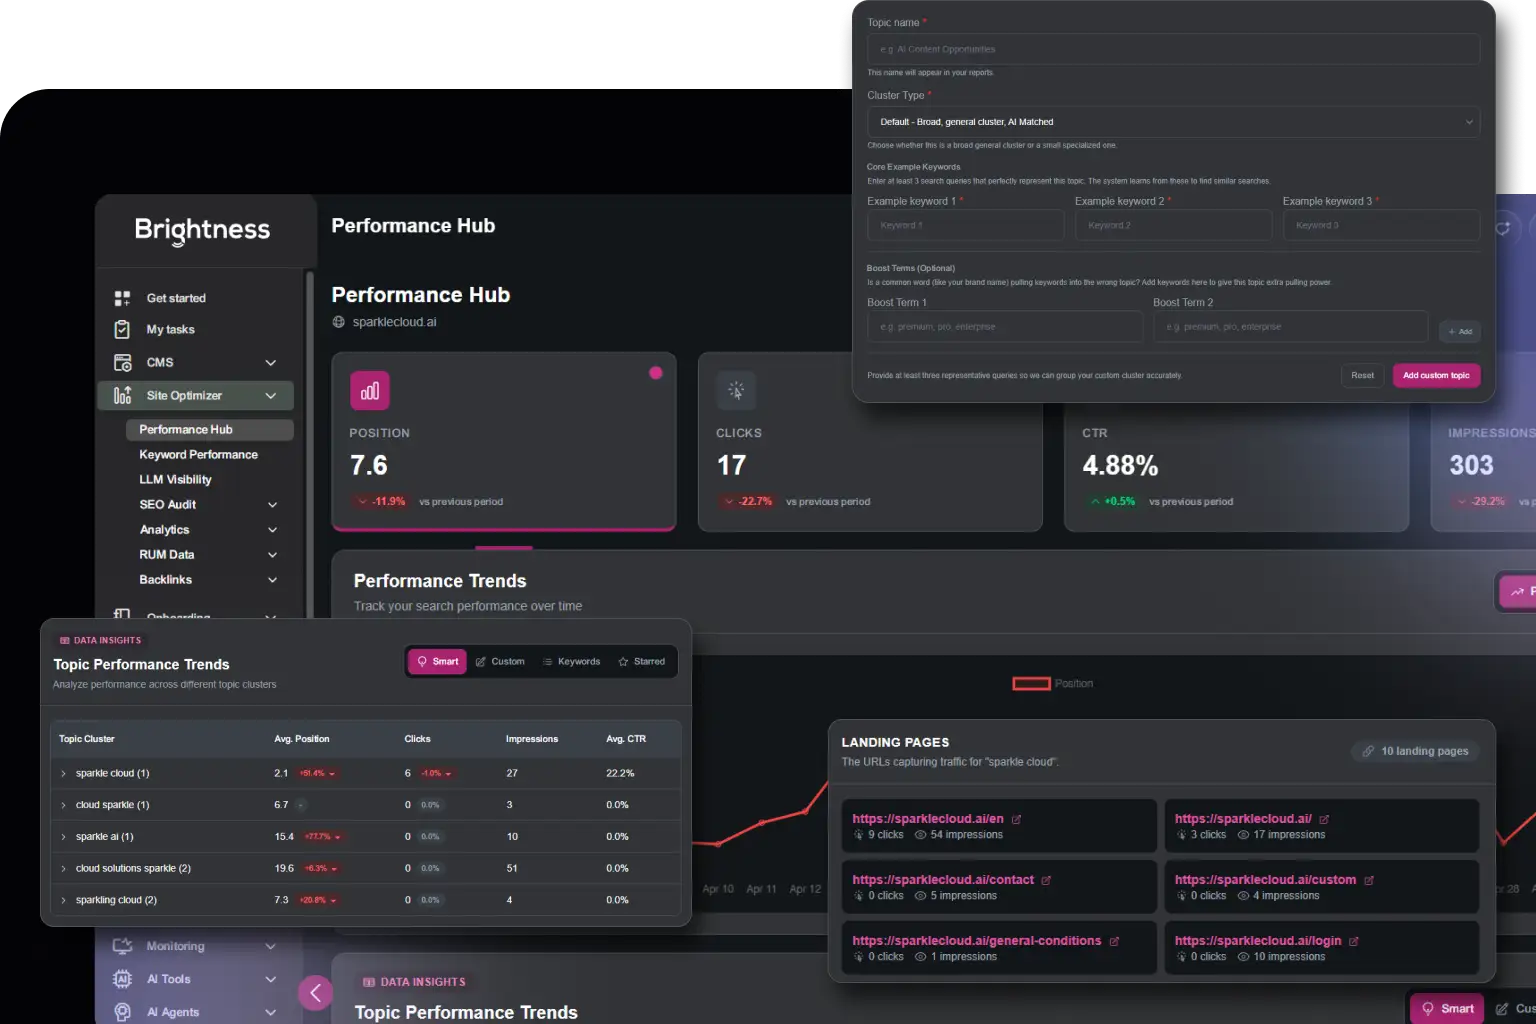The height and width of the screenshot is (1024, 1536).
Task: Expand the Analytics submenu
Action: 272,530
